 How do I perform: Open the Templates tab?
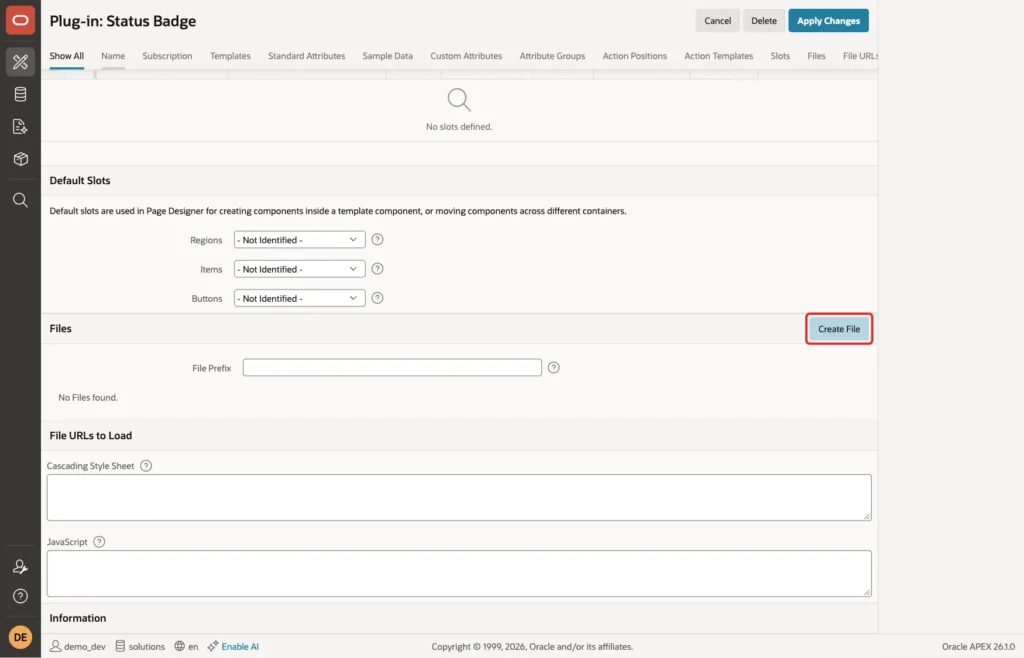(230, 56)
